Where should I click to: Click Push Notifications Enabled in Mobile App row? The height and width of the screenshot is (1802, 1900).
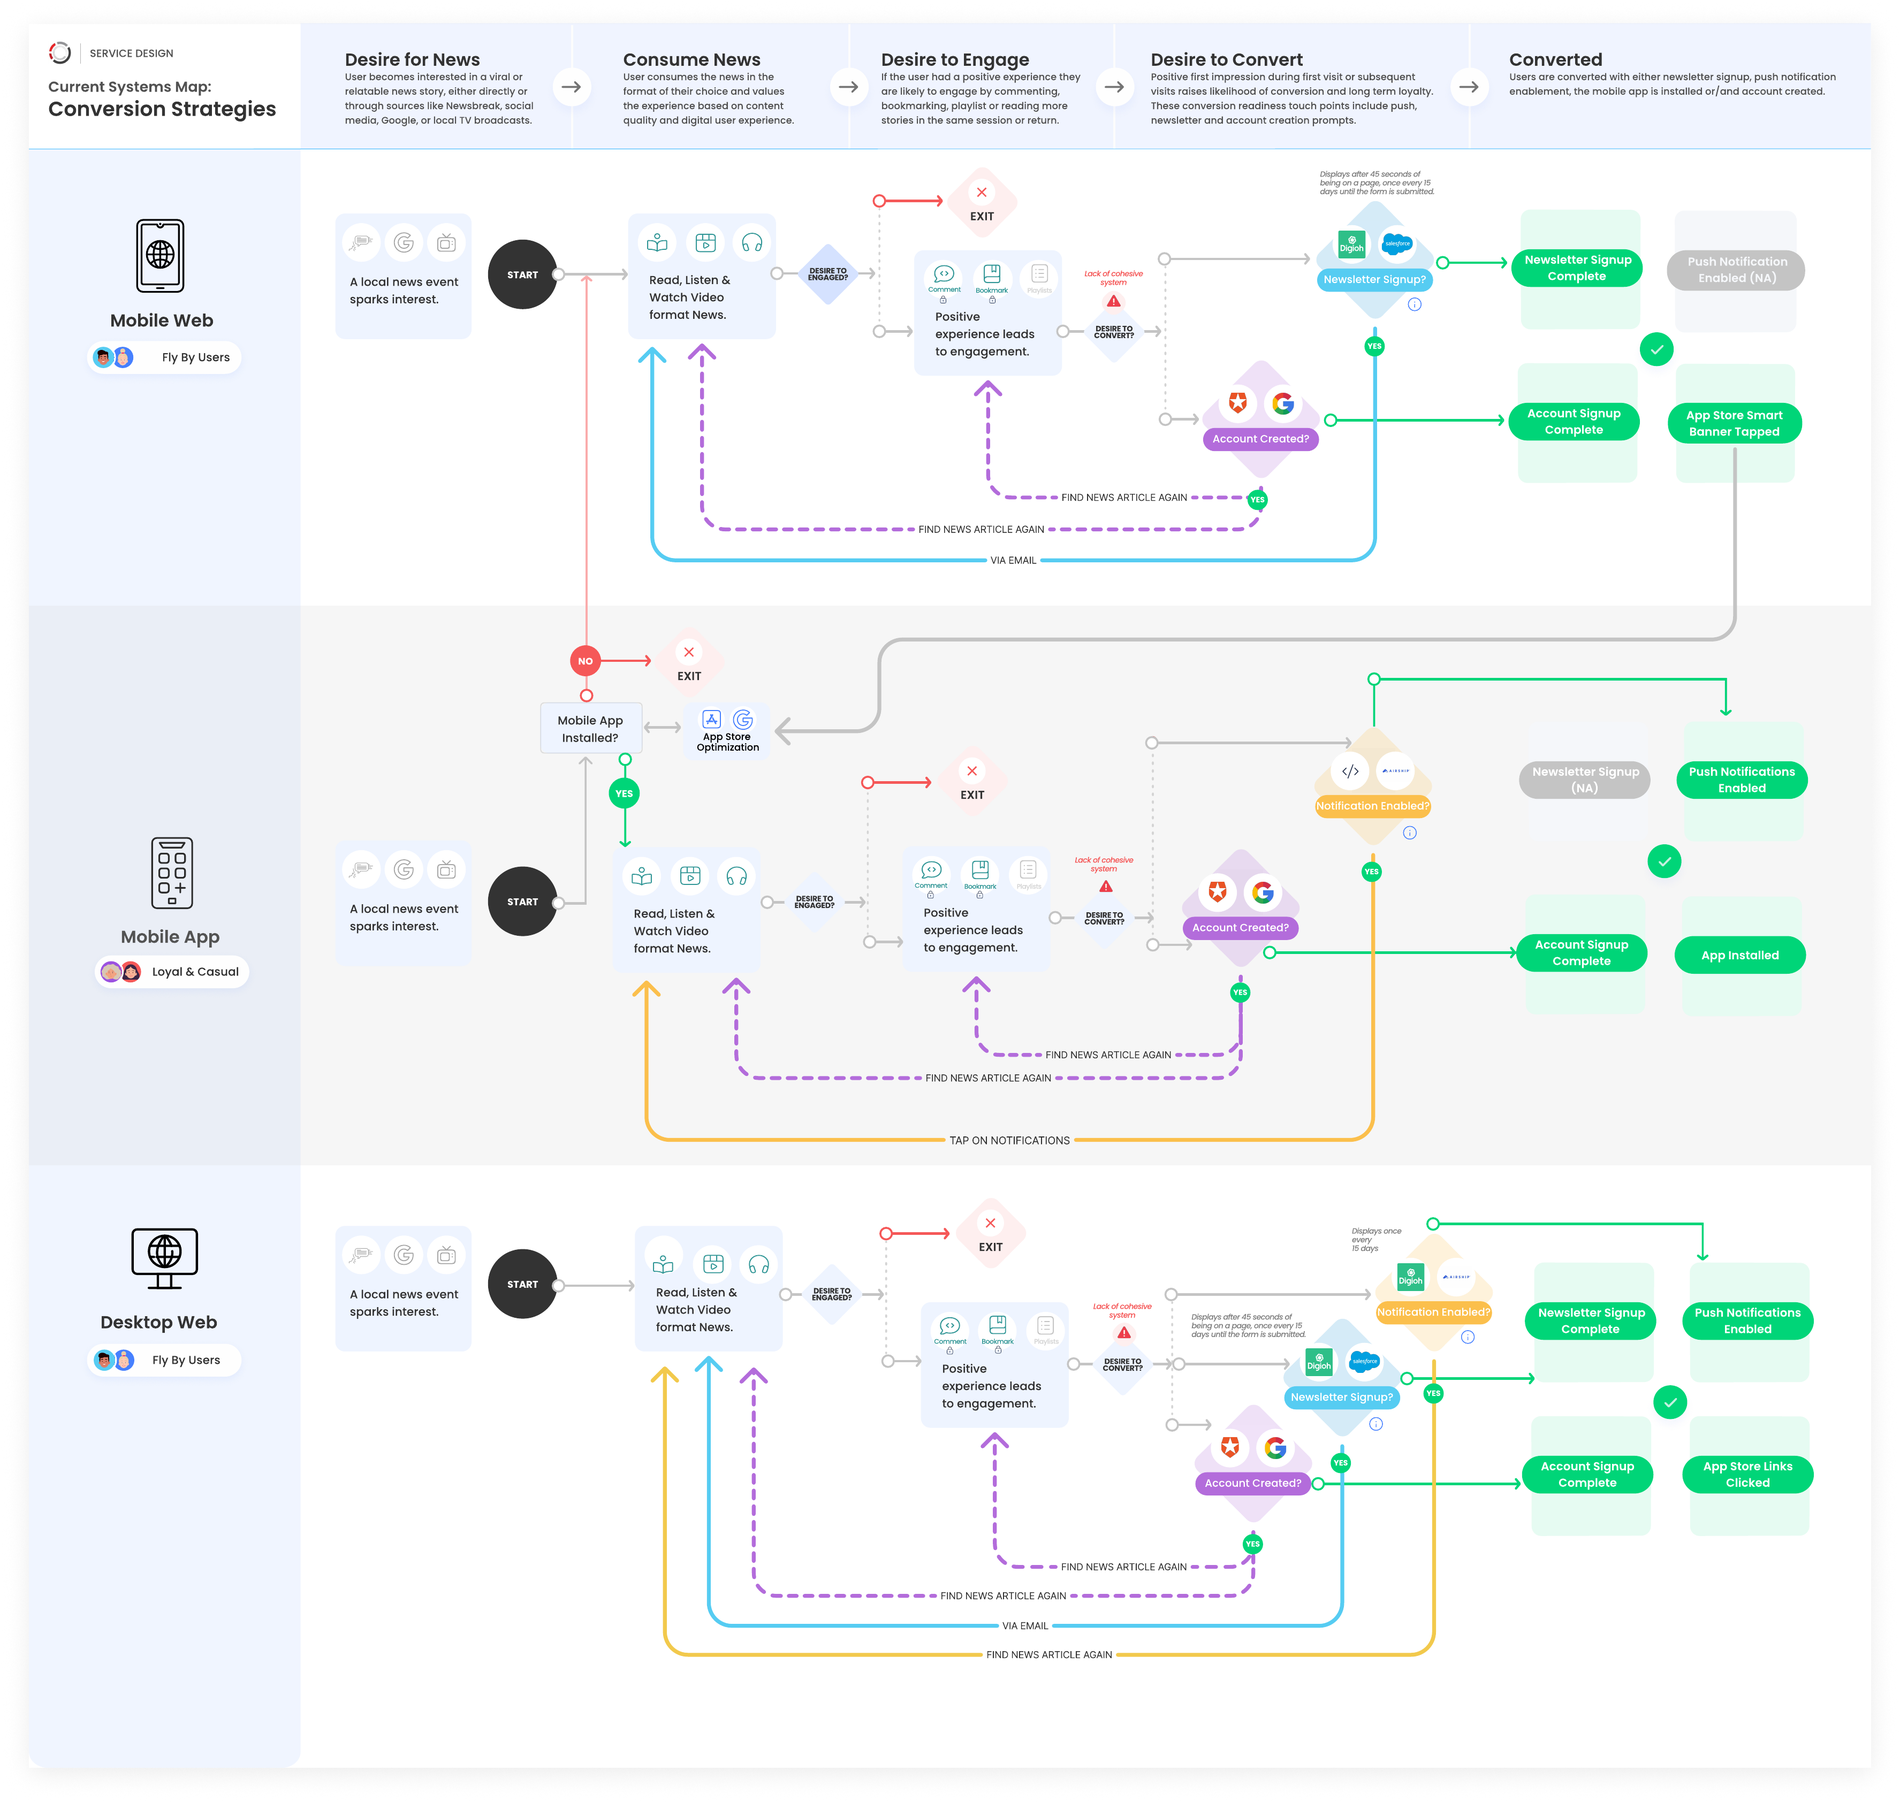point(1742,779)
